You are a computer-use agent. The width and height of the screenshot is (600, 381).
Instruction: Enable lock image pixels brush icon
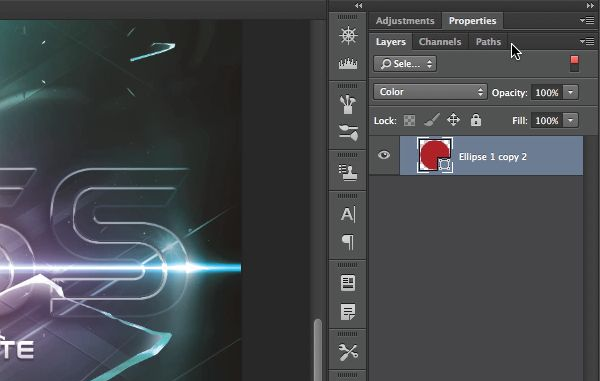432,120
